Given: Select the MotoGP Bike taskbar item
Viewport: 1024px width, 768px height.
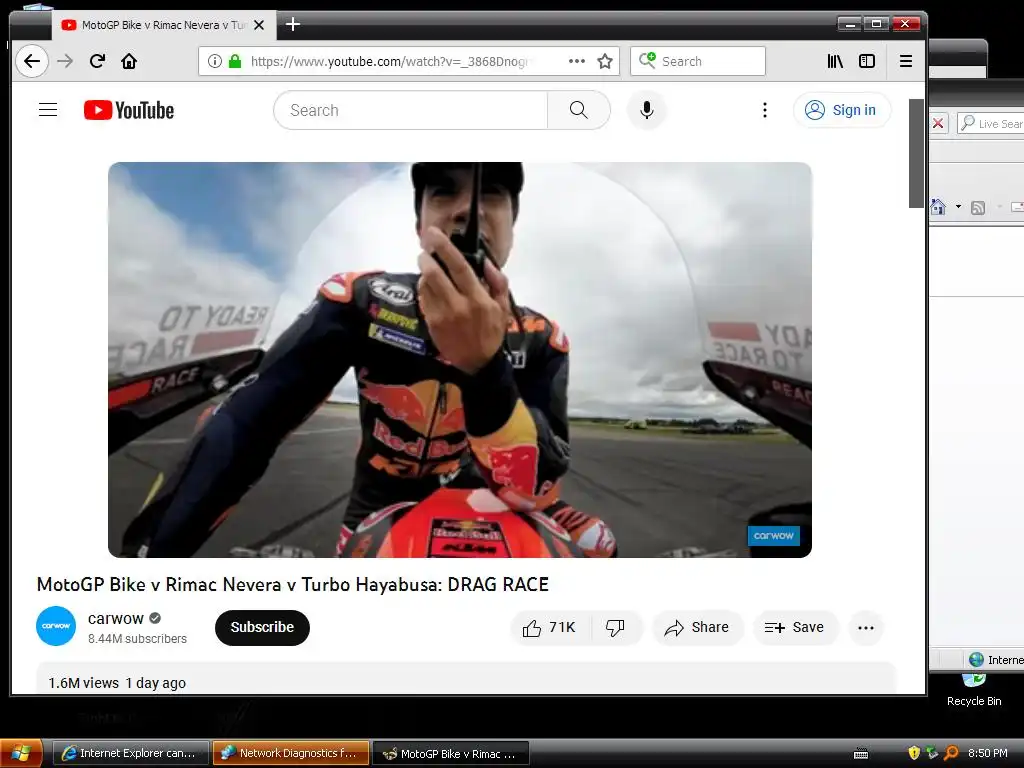Looking at the screenshot, I should 451,754.
